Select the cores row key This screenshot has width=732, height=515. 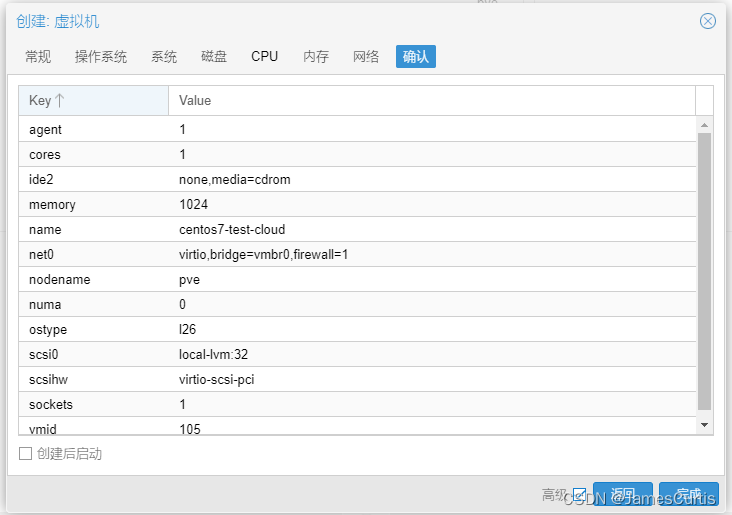45,155
